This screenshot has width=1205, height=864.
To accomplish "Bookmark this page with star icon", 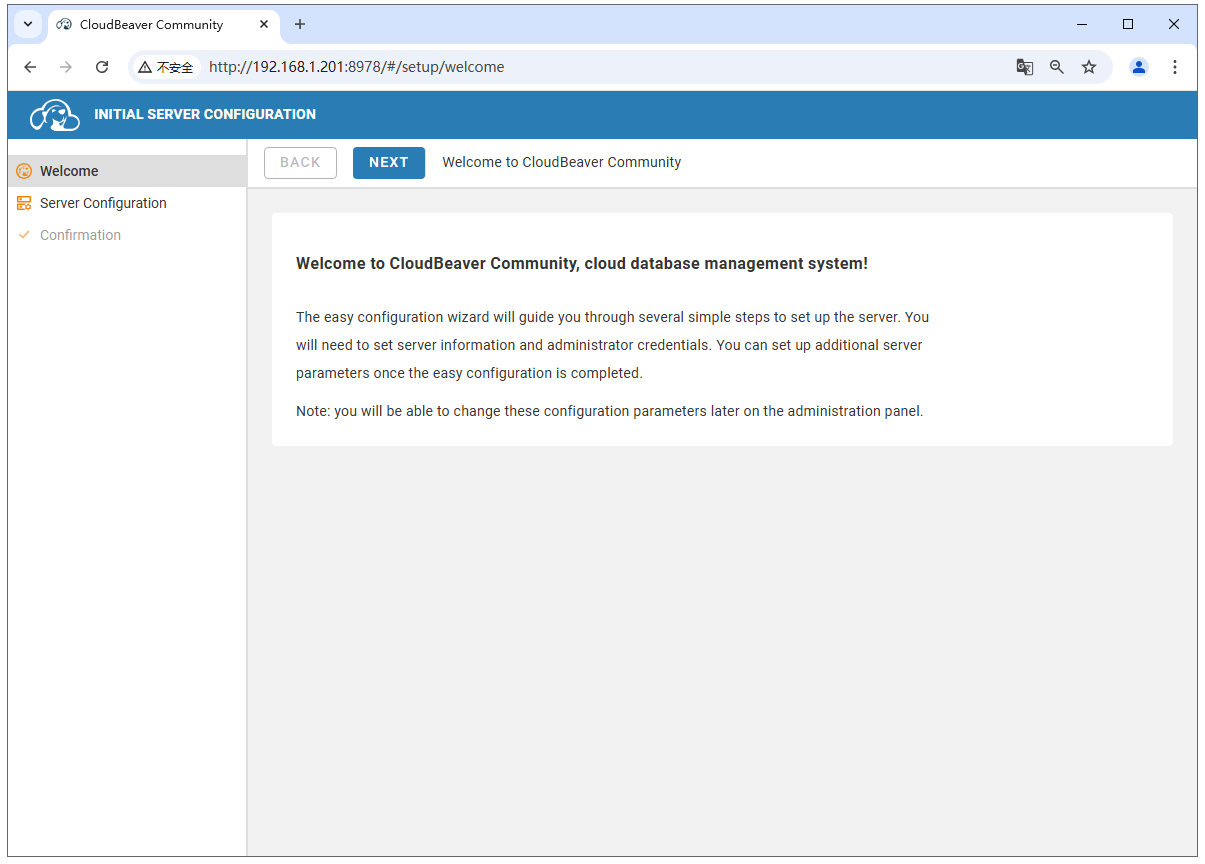I will (x=1089, y=67).
